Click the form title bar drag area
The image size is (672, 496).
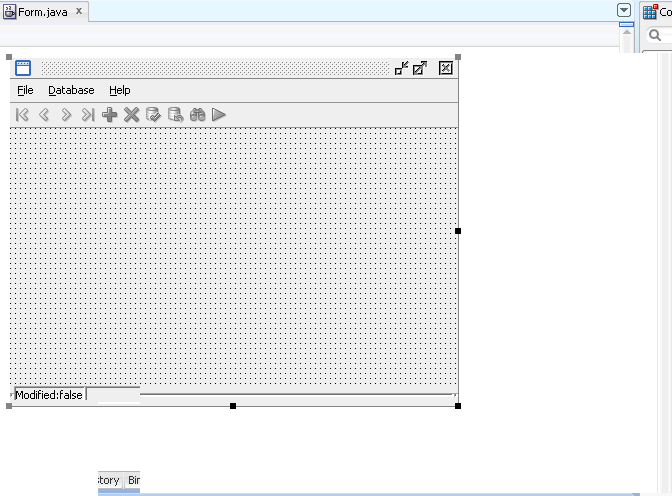click(215, 68)
